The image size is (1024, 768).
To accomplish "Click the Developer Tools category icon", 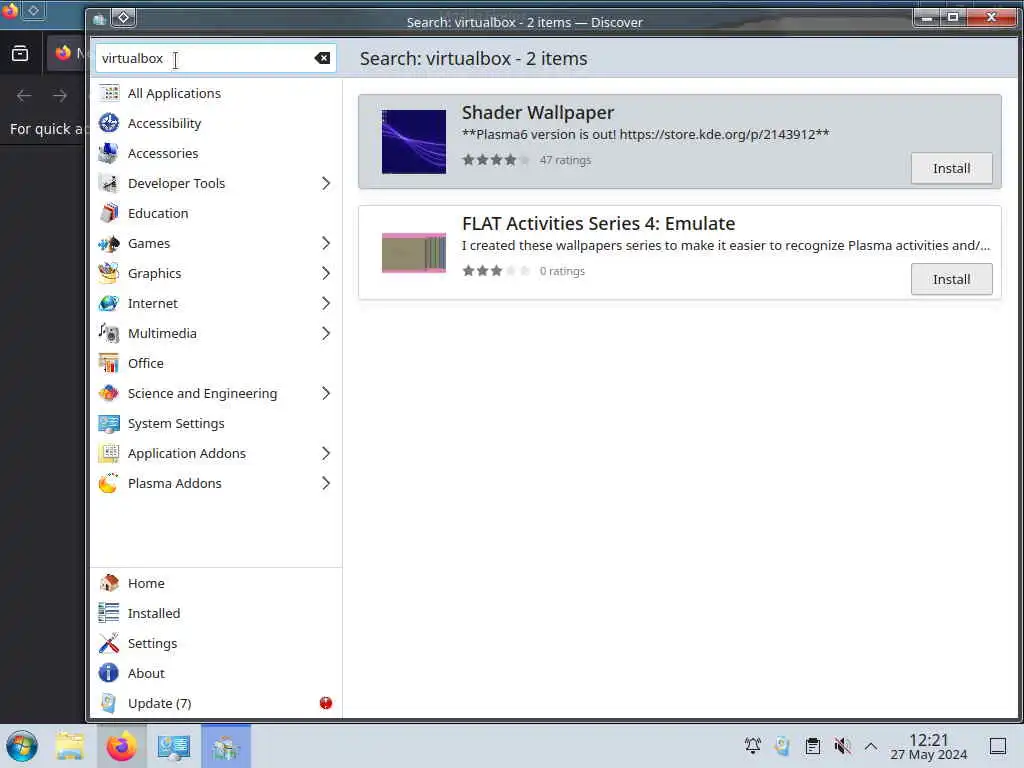I will click(109, 184).
